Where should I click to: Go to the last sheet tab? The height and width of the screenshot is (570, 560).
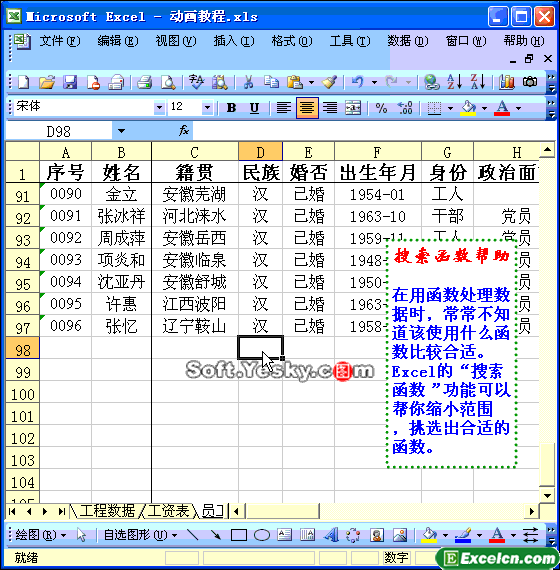[x=61, y=511]
